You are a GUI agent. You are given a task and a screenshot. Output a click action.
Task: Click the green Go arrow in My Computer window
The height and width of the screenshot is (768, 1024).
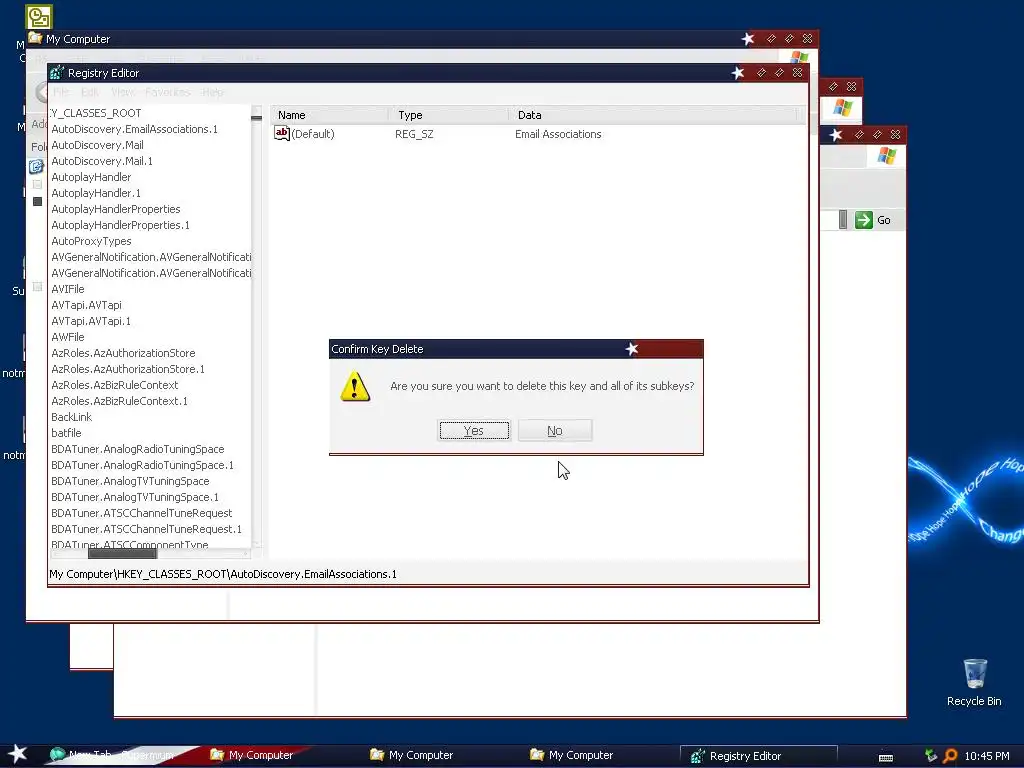click(x=863, y=220)
